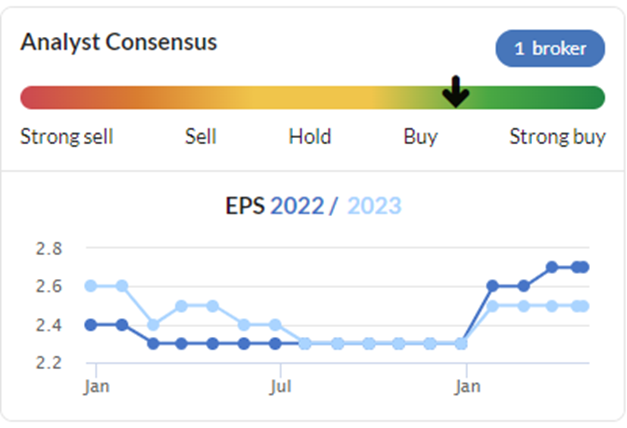Click the red end of consensus bar
The width and height of the screenshot is (627, 428).
pyautogui.click(x=32, y=98)
